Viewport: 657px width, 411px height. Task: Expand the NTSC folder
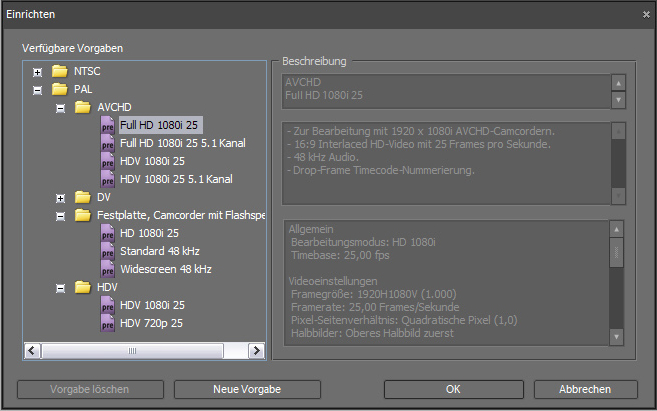[38, 72]
